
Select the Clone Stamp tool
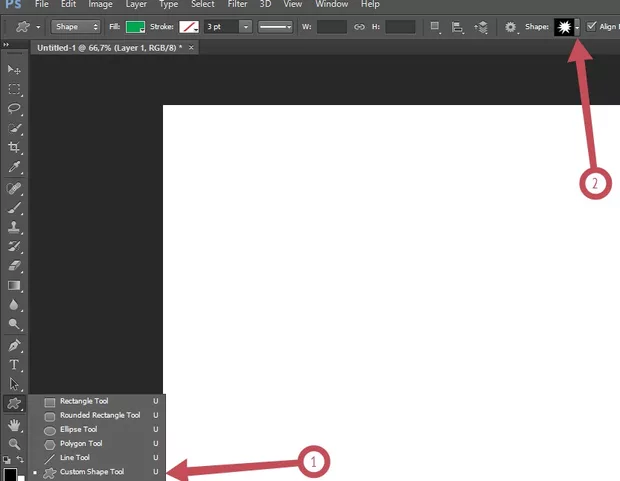[15, 227]
